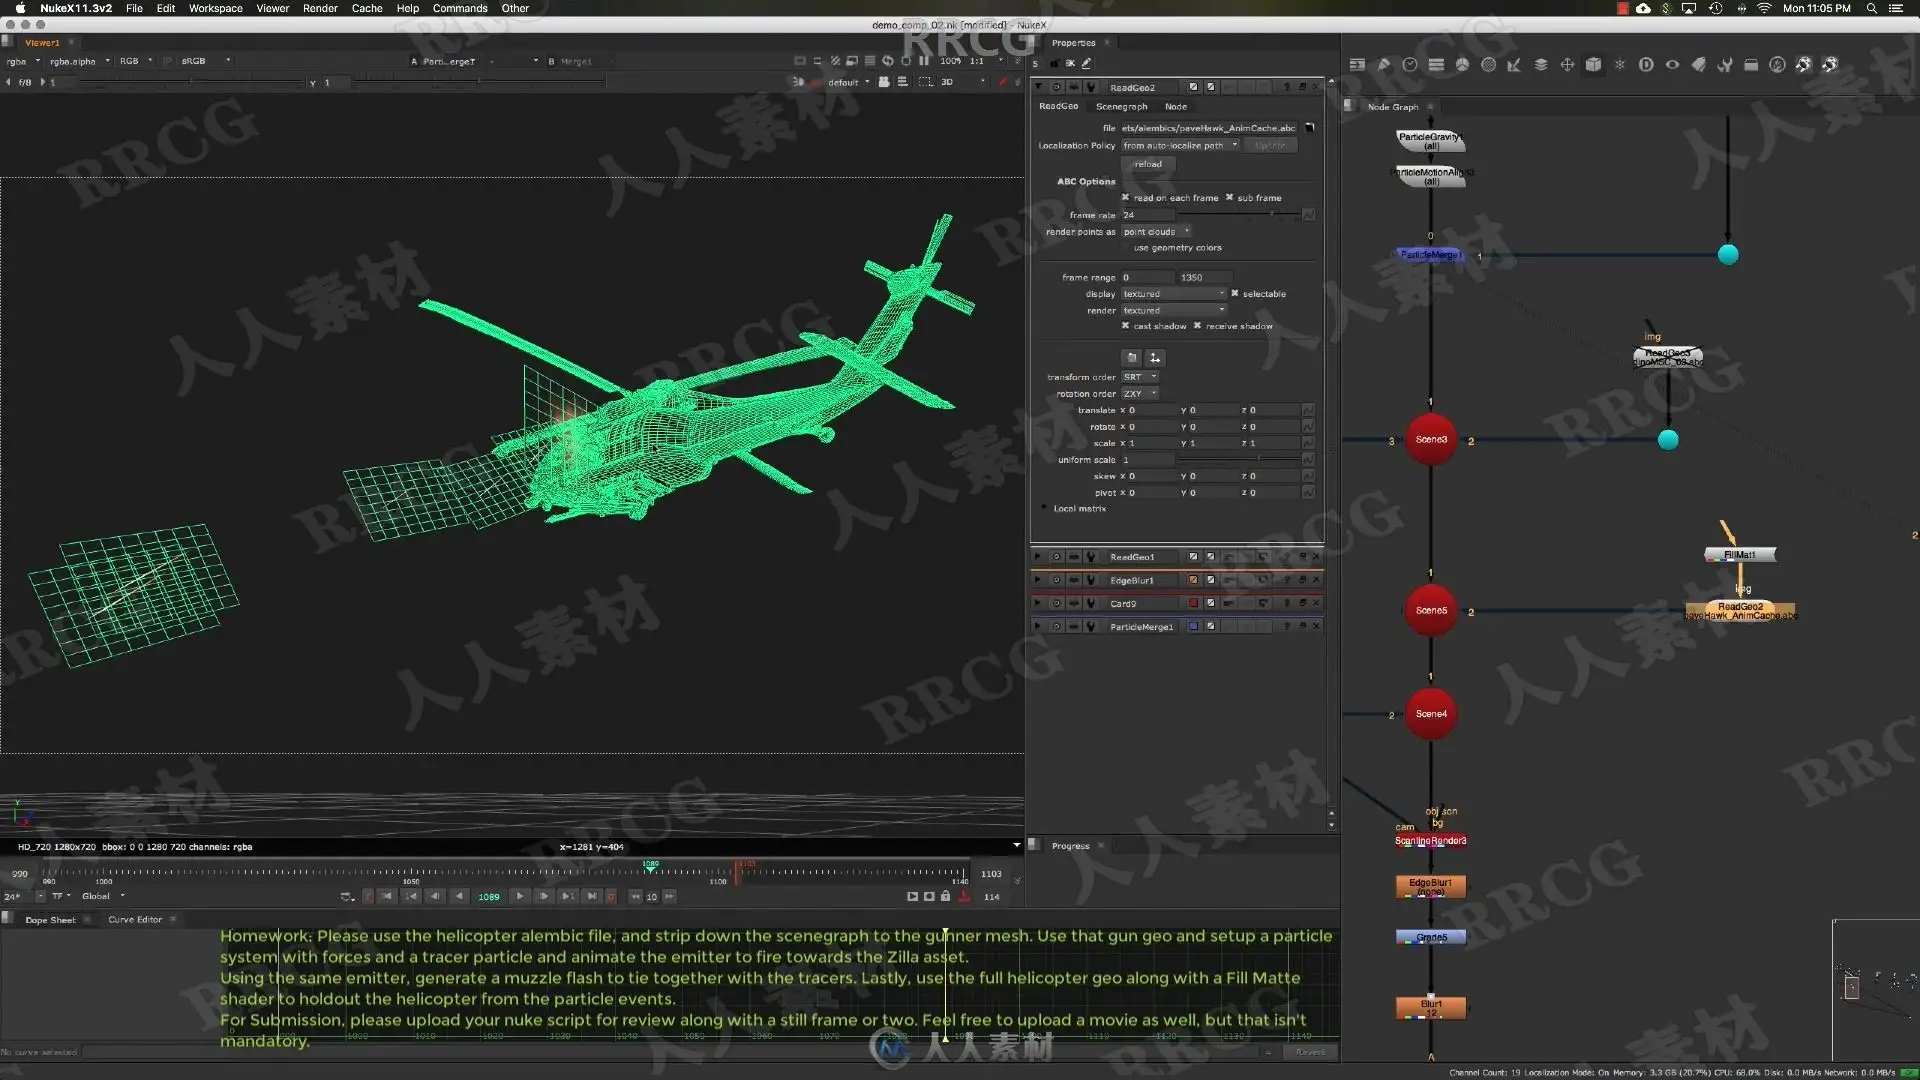Image resolution: width=1920 pixels, height=1080 pixels.
Task: Open the Merge nodes layers toolbar icon
Action: (x=1541, y=65)
